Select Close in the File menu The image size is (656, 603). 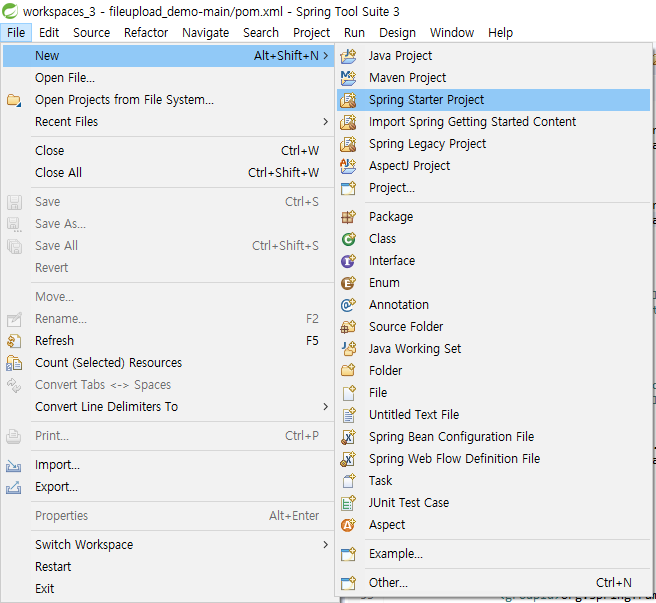point(168,151)
